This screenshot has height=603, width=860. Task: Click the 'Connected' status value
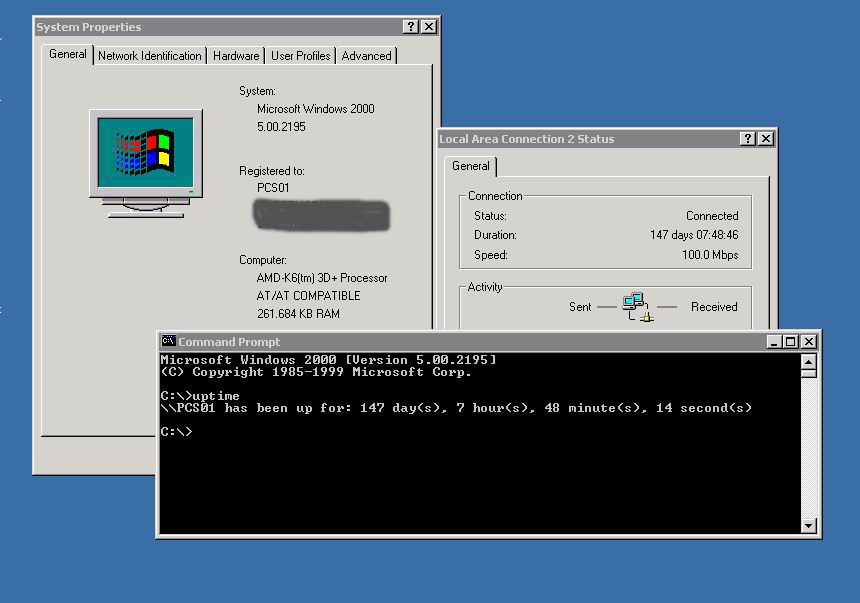point(712,216)
